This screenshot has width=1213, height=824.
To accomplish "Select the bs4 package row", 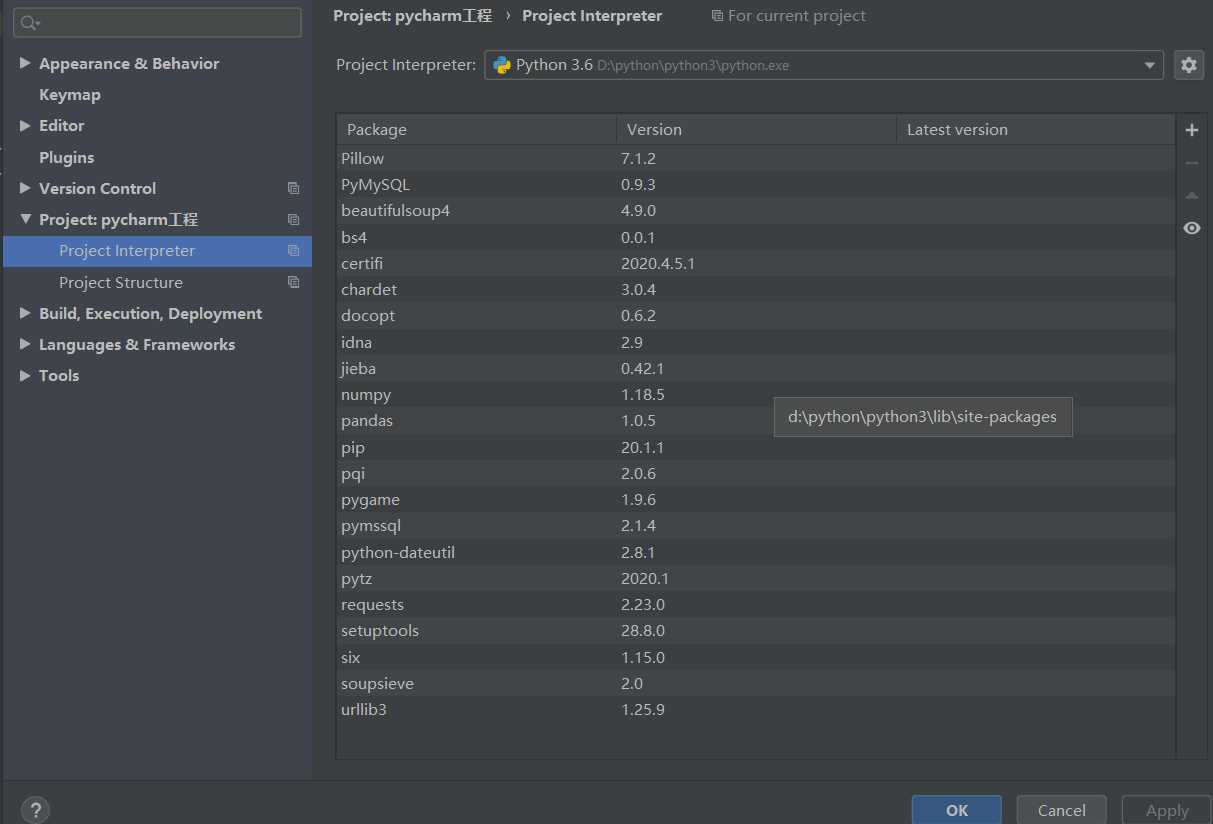I will point(756,237).
